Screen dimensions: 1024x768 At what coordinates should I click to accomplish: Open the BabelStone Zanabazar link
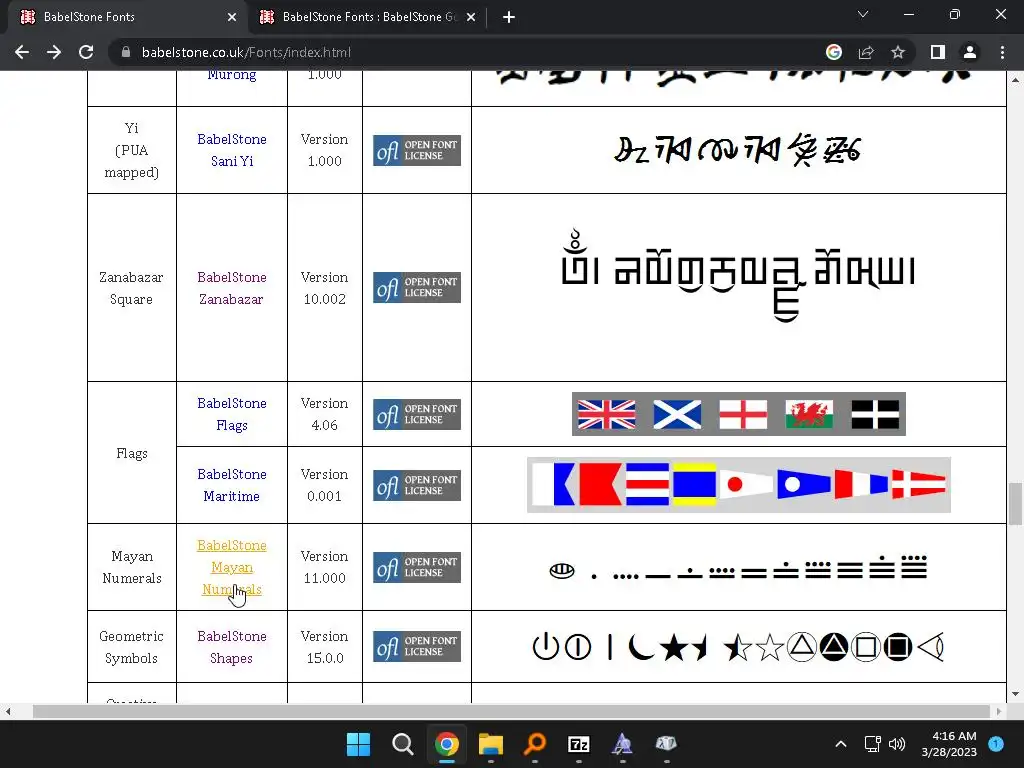click(x=232, y=288)
